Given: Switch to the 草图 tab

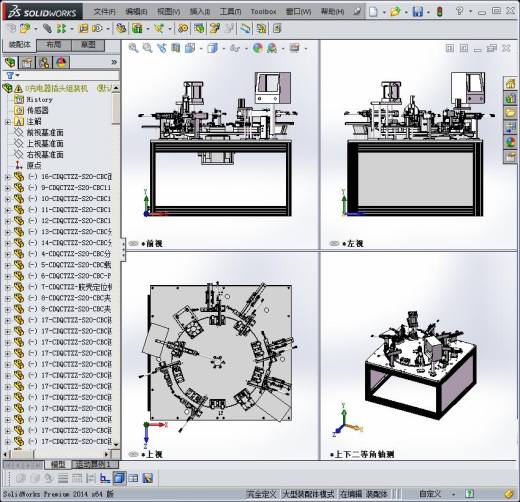Looking at the screenshot, I should point(88,45).
